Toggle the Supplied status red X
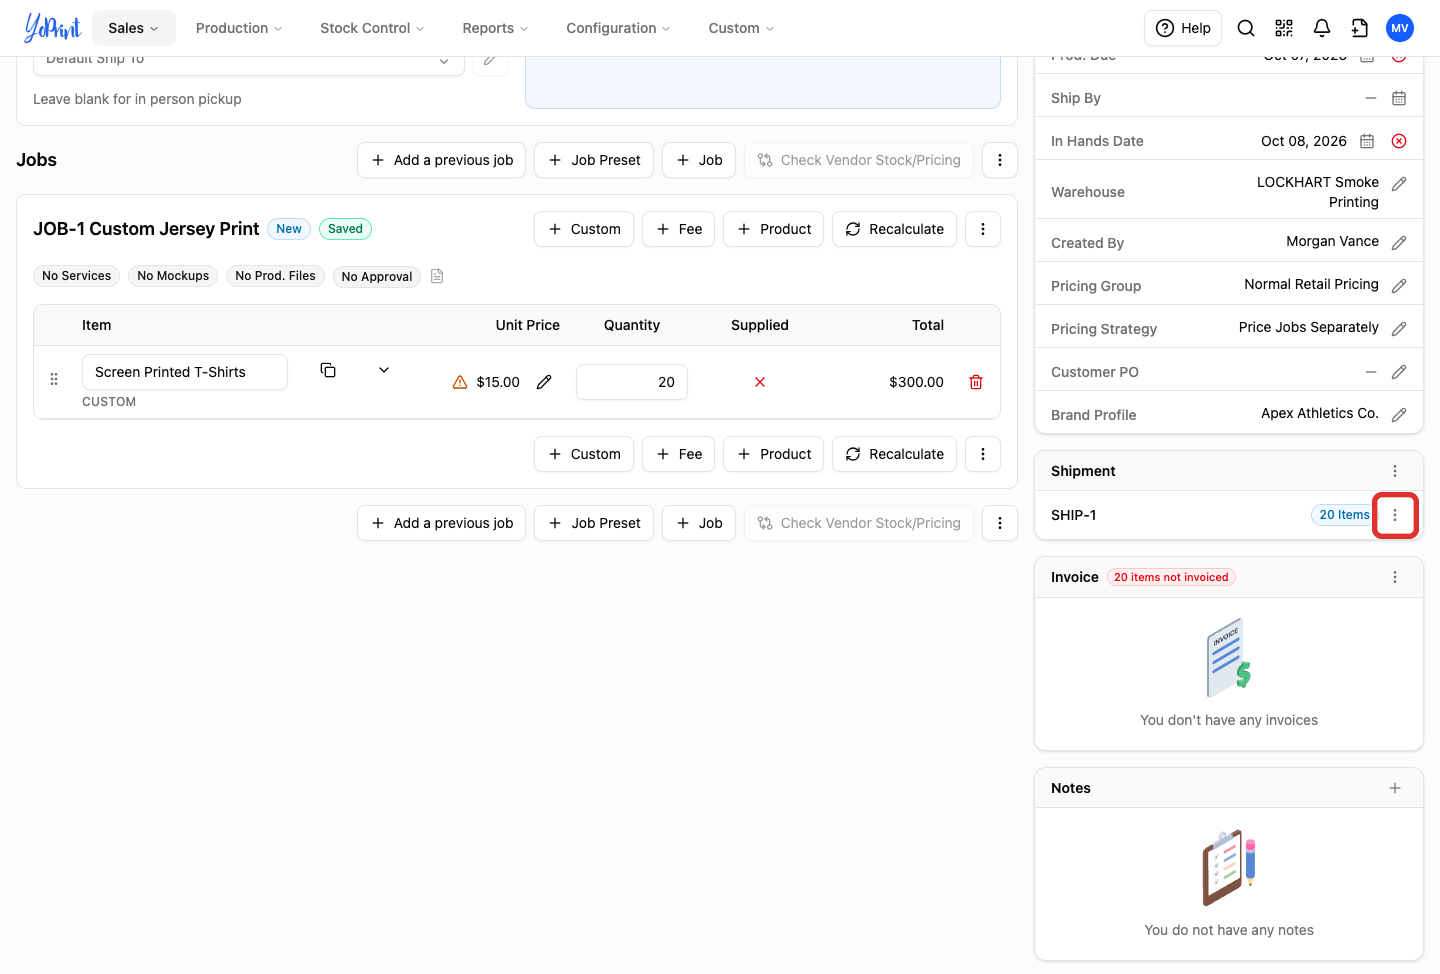This screenshot has width=1440, height=974. click(760, 382)
